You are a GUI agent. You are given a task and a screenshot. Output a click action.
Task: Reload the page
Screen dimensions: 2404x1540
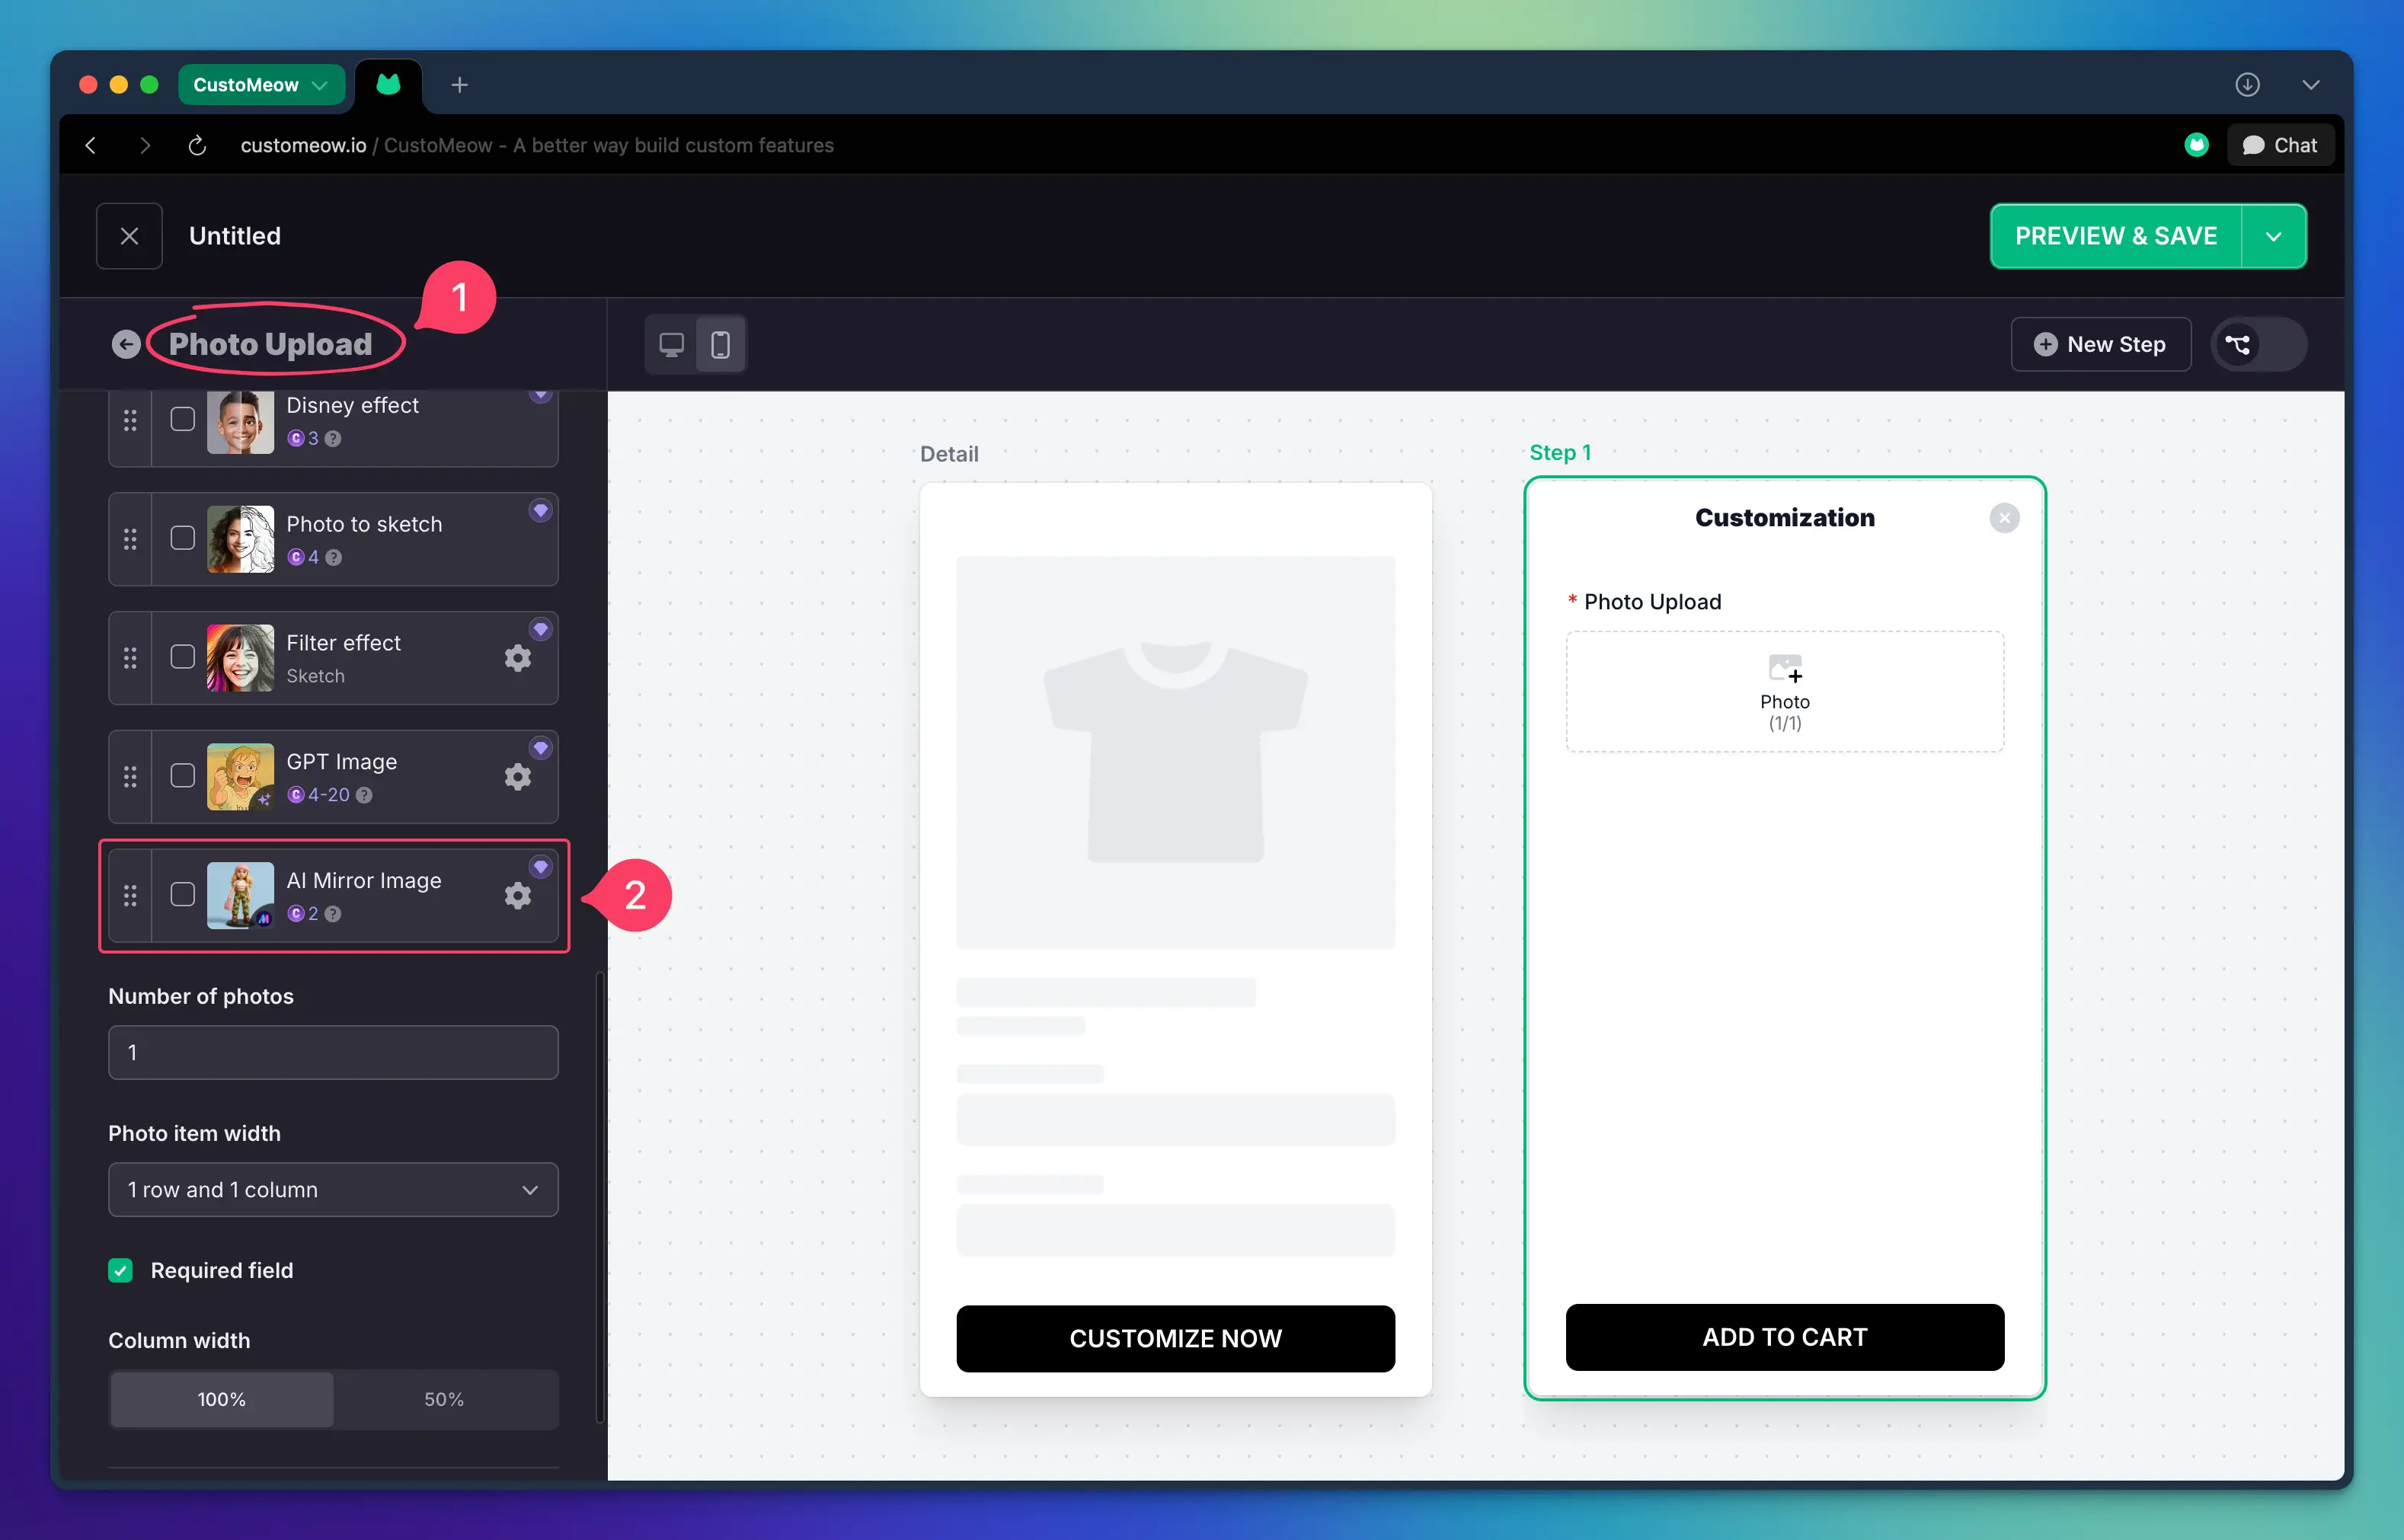197,146
